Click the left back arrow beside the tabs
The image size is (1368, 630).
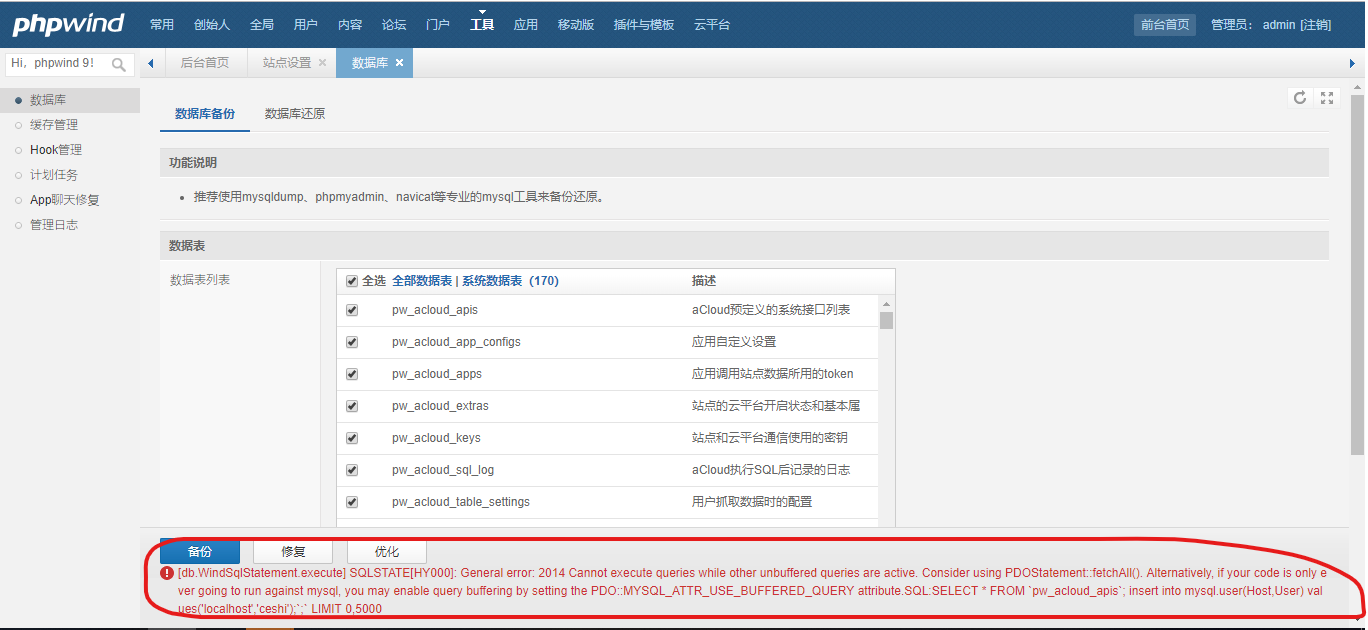click(x=150, y=62)
